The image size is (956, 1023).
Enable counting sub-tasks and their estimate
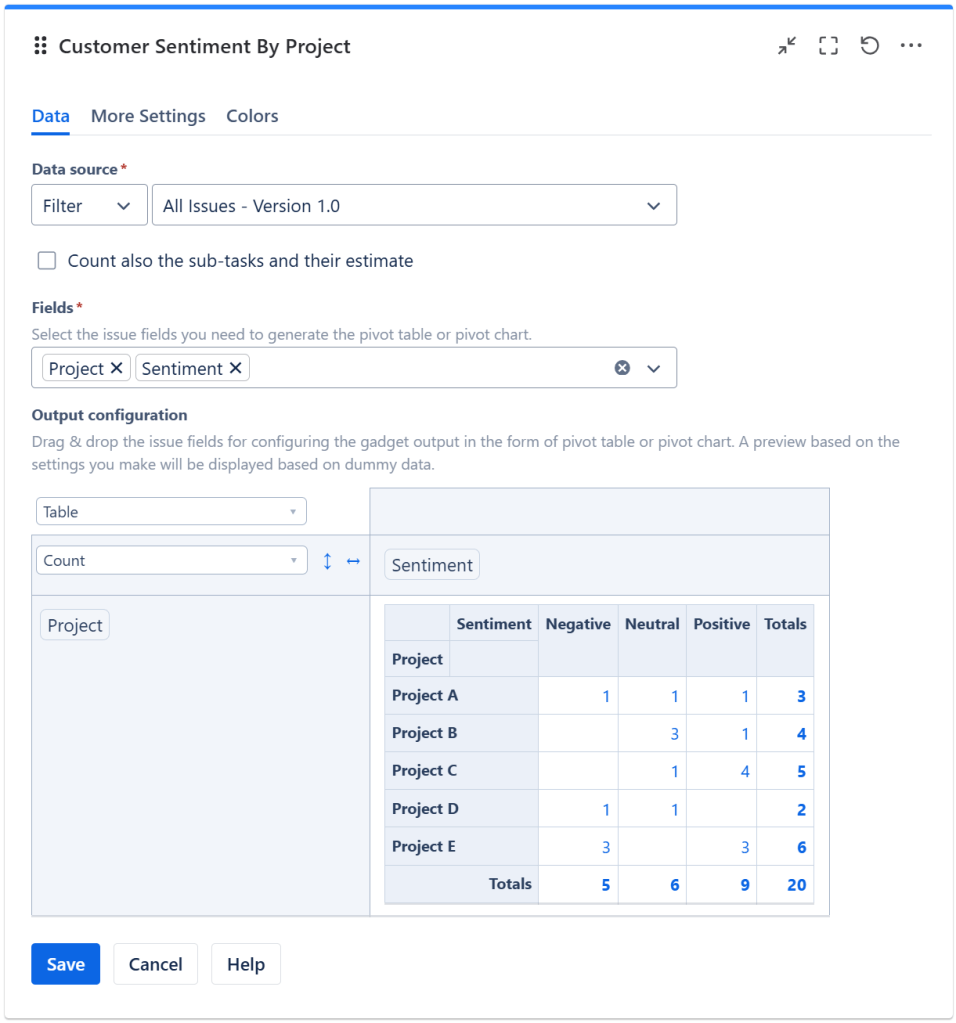(x=47, y=261)
